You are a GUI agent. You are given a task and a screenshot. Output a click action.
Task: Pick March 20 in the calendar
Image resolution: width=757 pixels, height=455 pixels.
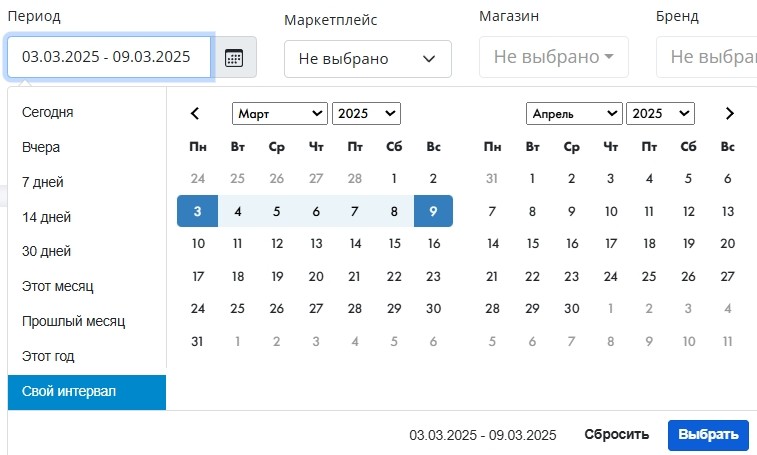tap(316, 277)
